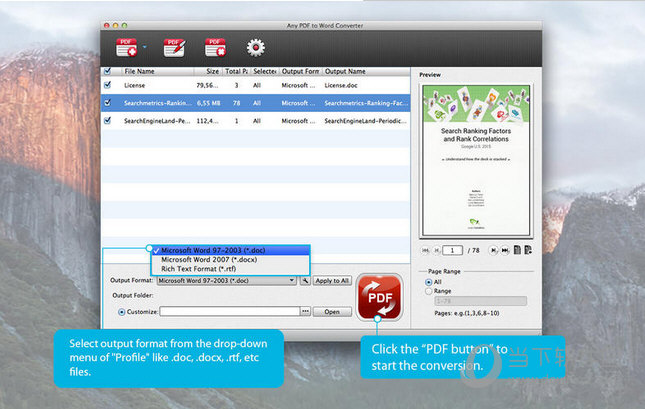Select the Customize output folder radio
Image resolution: width=645 pixels, height=409 pixels.
coord(121,312)
